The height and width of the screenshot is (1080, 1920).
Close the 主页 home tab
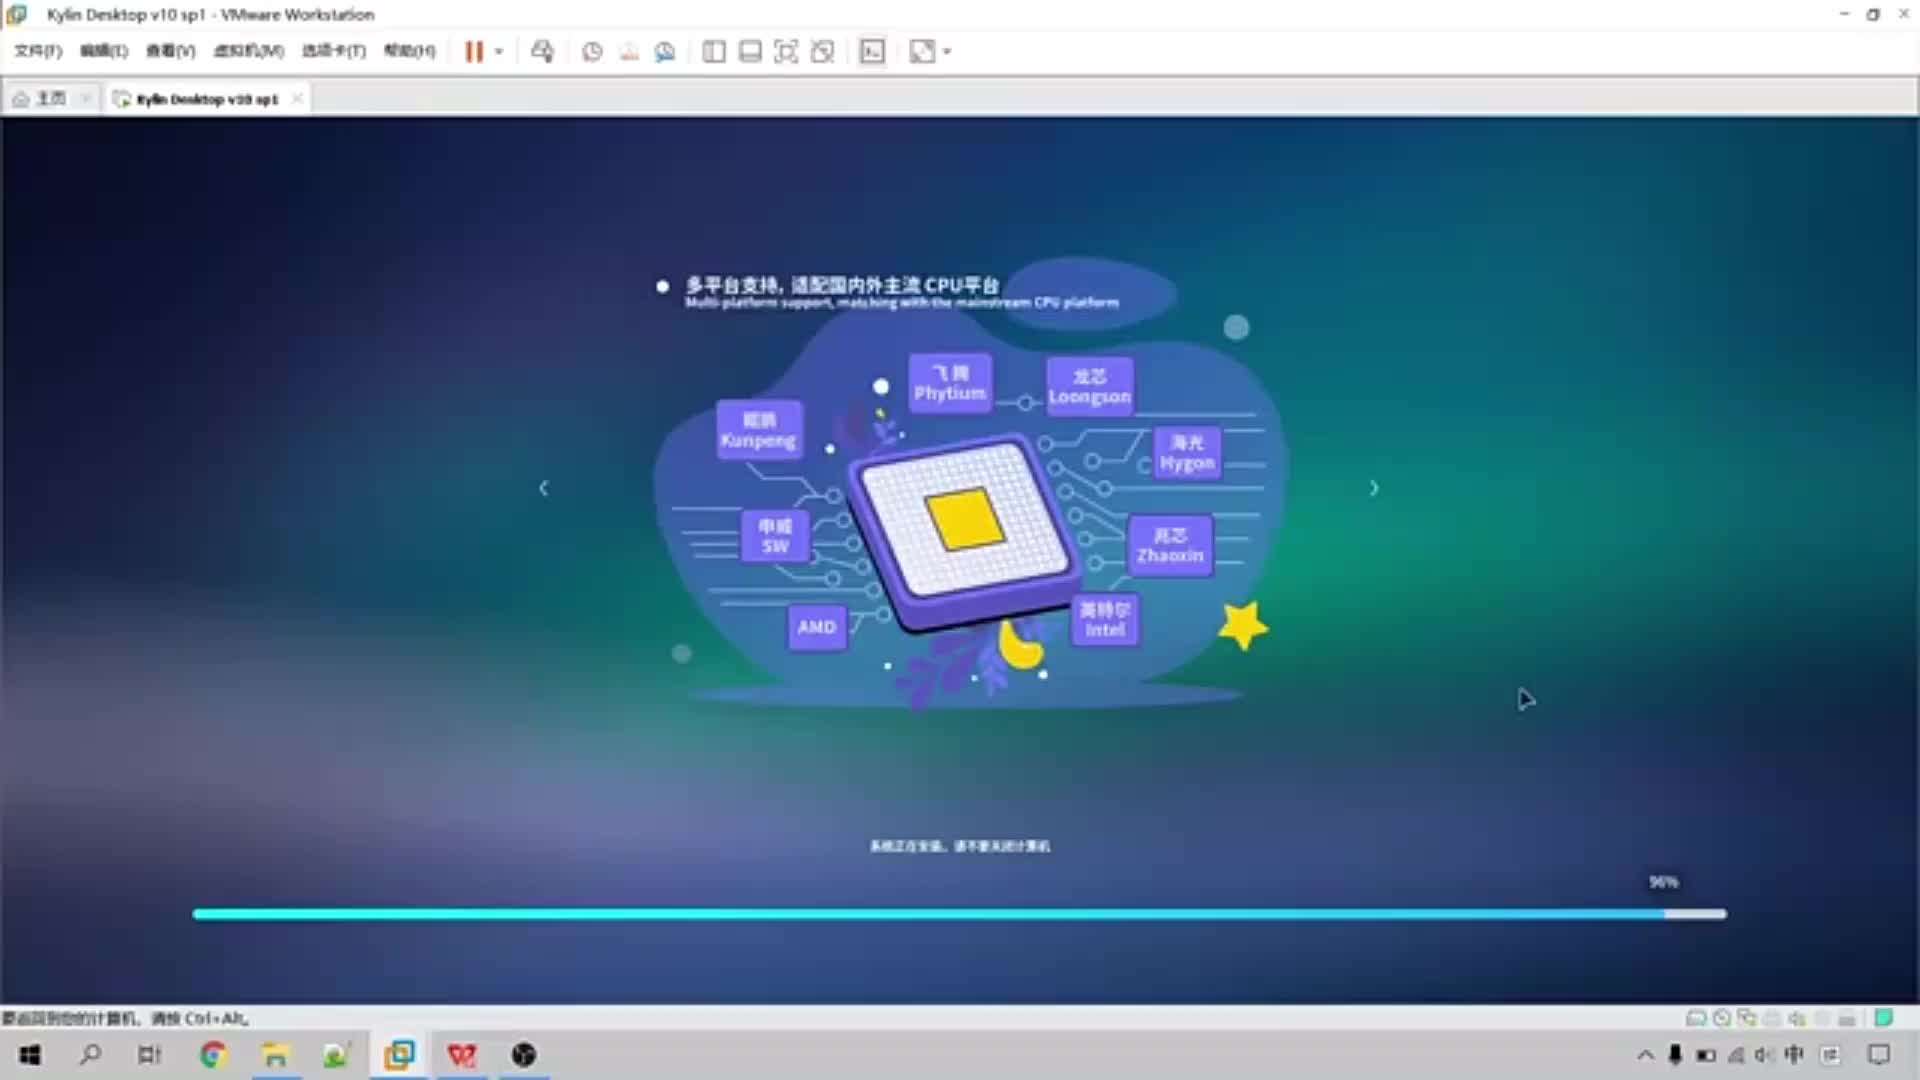[x=86, y=98]
